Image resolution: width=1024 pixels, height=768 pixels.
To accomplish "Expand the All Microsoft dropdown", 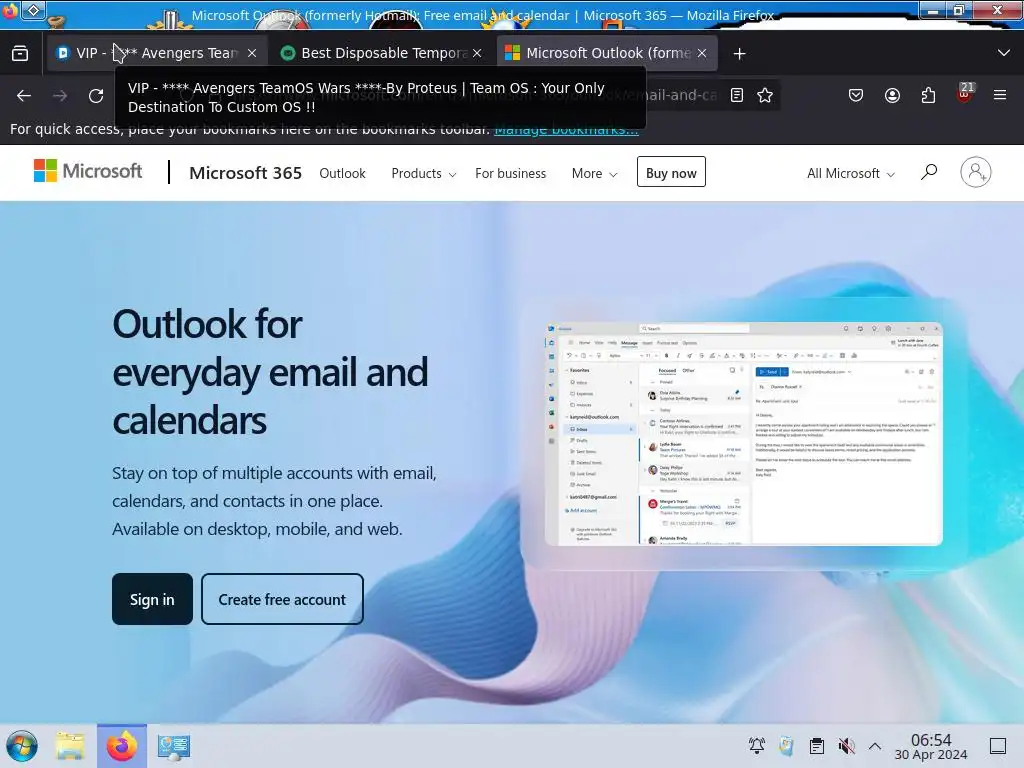I will (850, 173).
